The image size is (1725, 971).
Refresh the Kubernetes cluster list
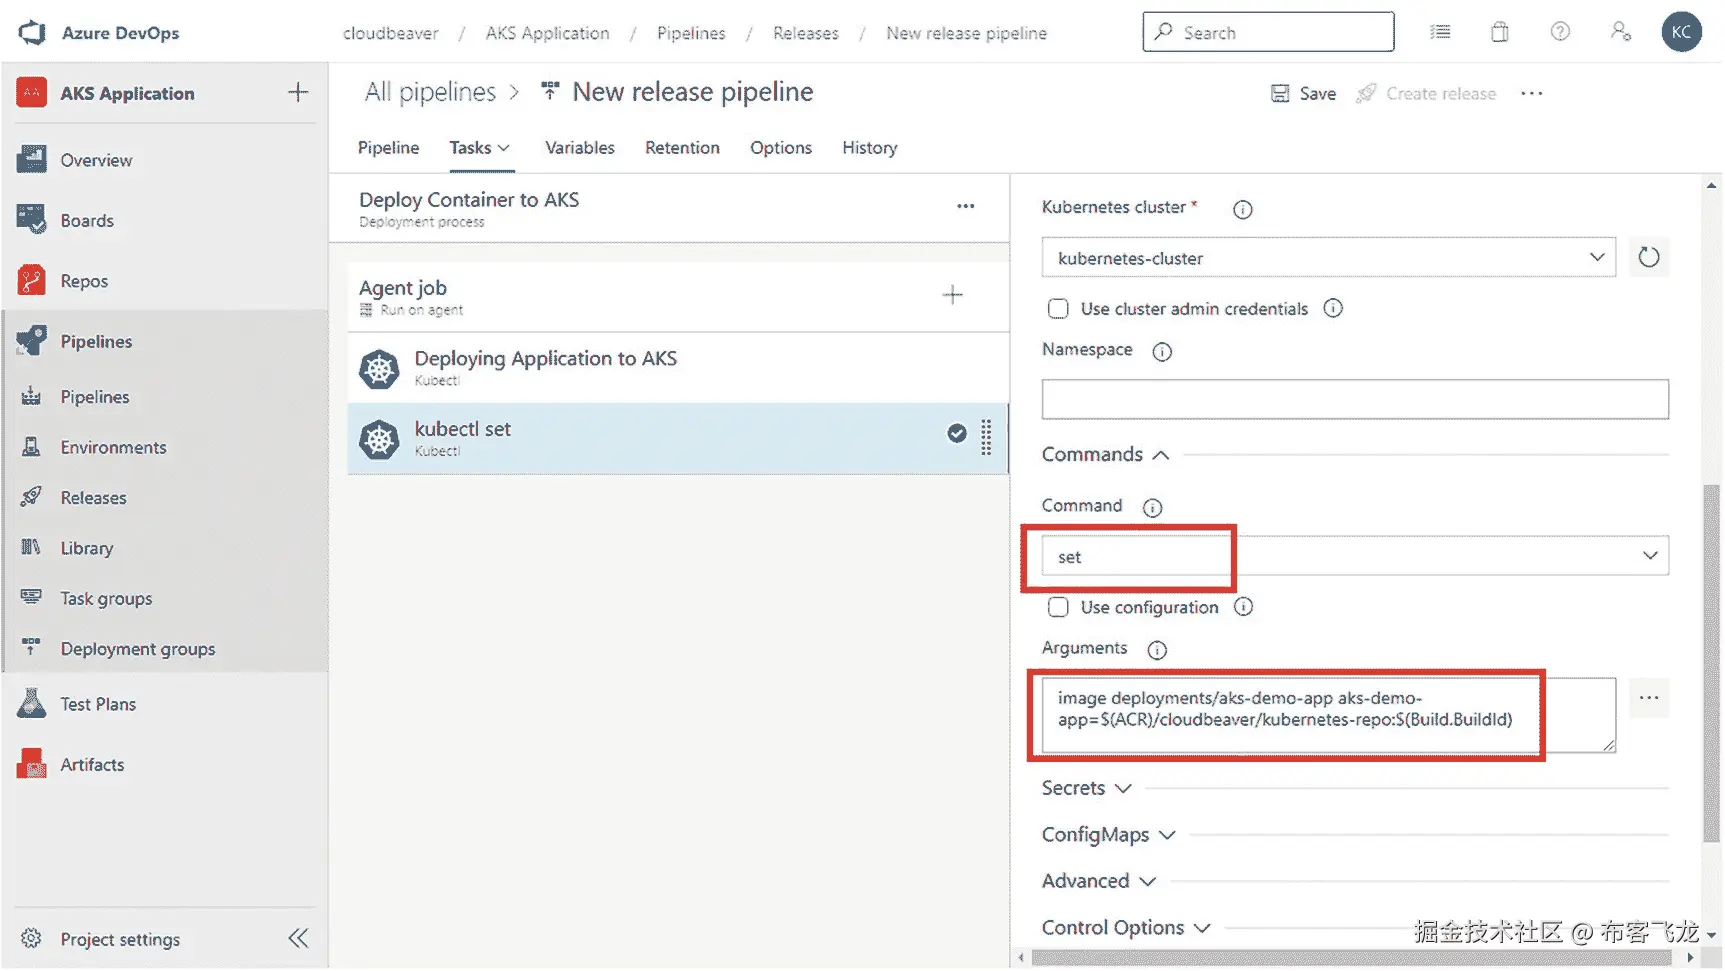(1649, 258)
